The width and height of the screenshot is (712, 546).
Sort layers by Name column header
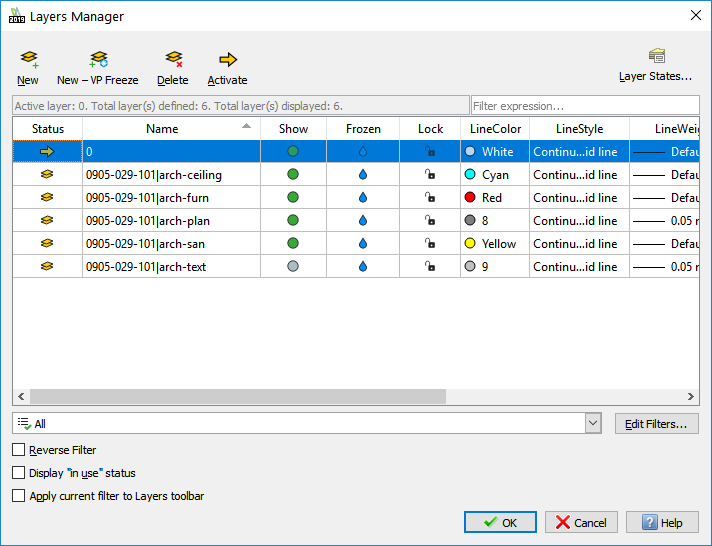(x=171, y=129)
